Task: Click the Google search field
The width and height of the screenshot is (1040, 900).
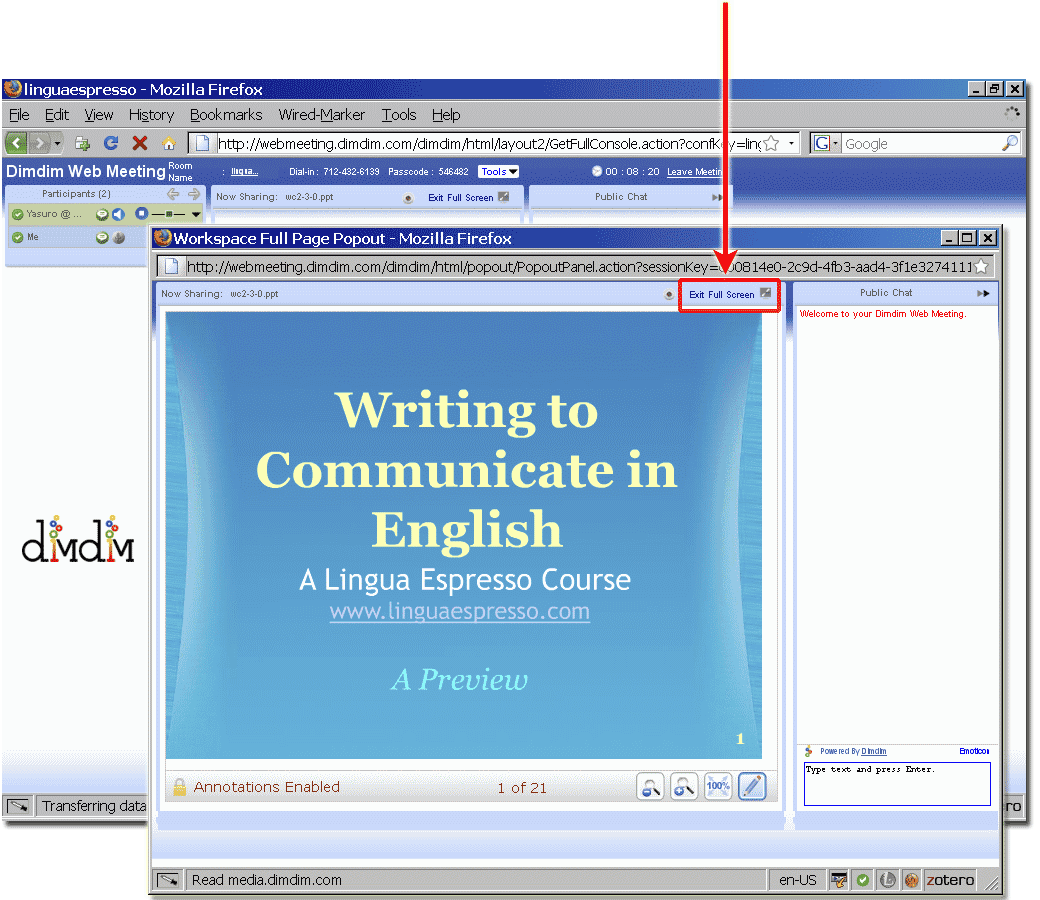Action: [x=921, y=143]
